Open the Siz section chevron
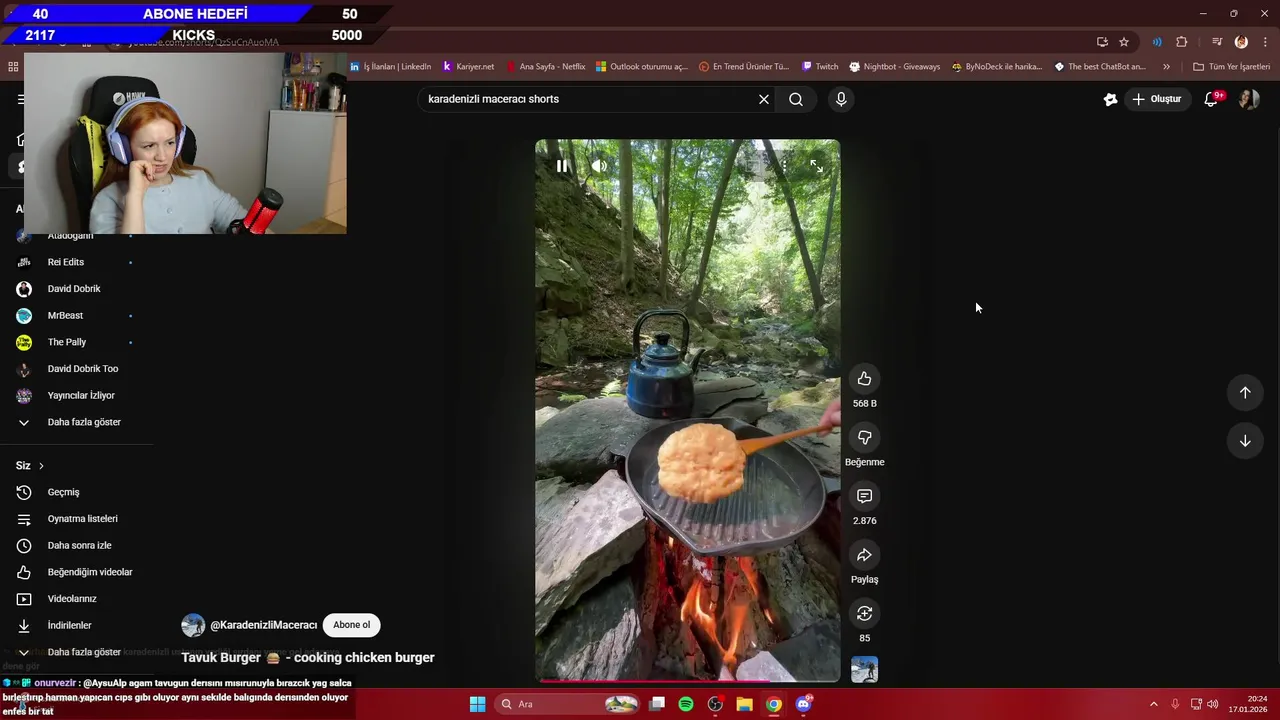 (x=41, y=466)
